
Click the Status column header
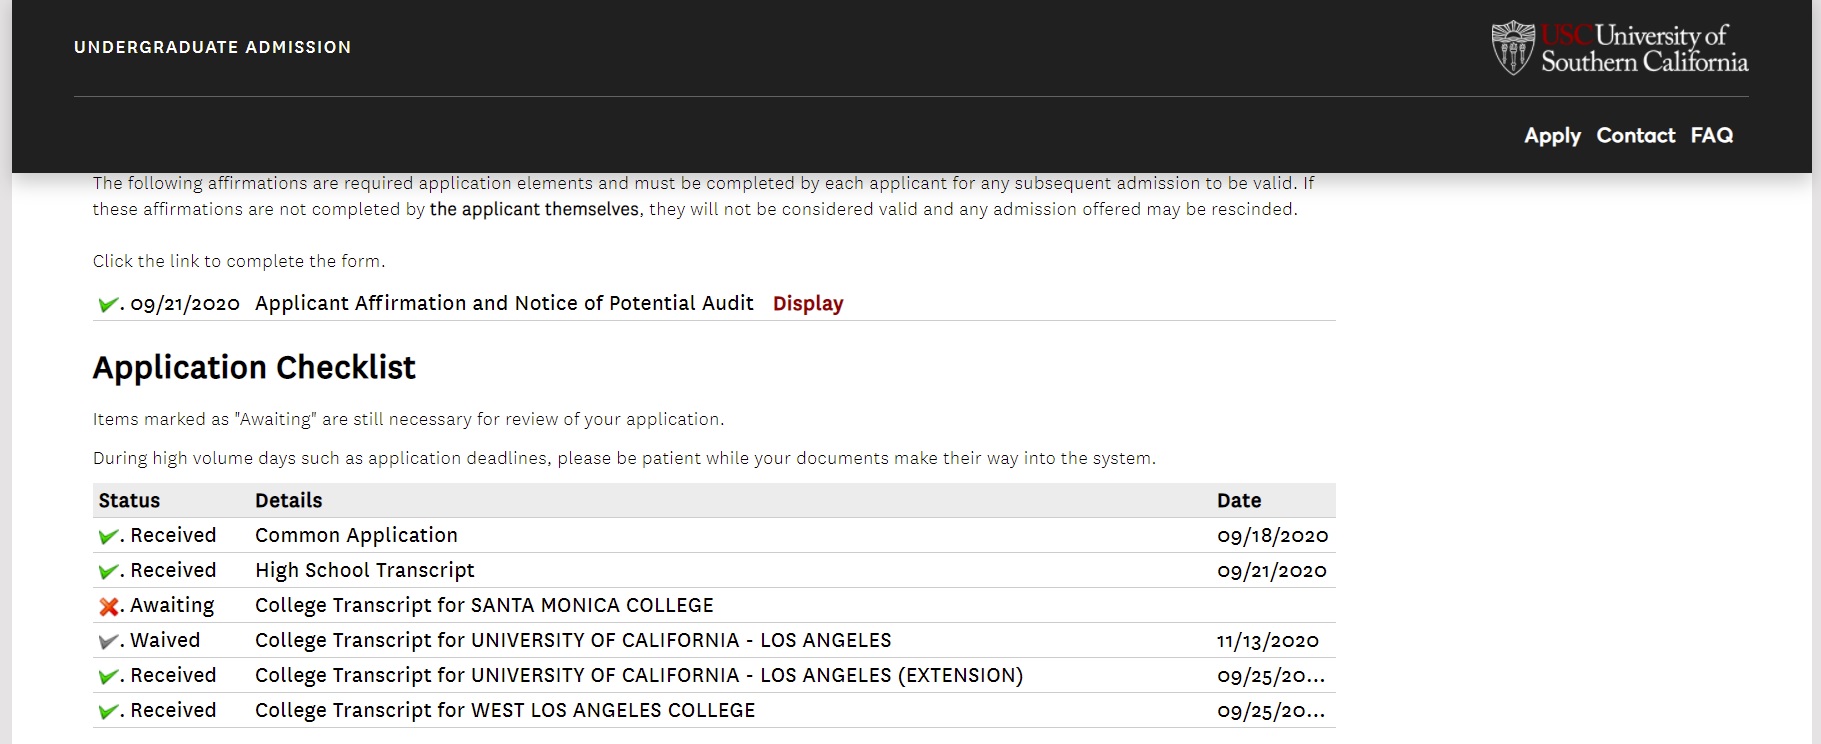tap(129, 501)
